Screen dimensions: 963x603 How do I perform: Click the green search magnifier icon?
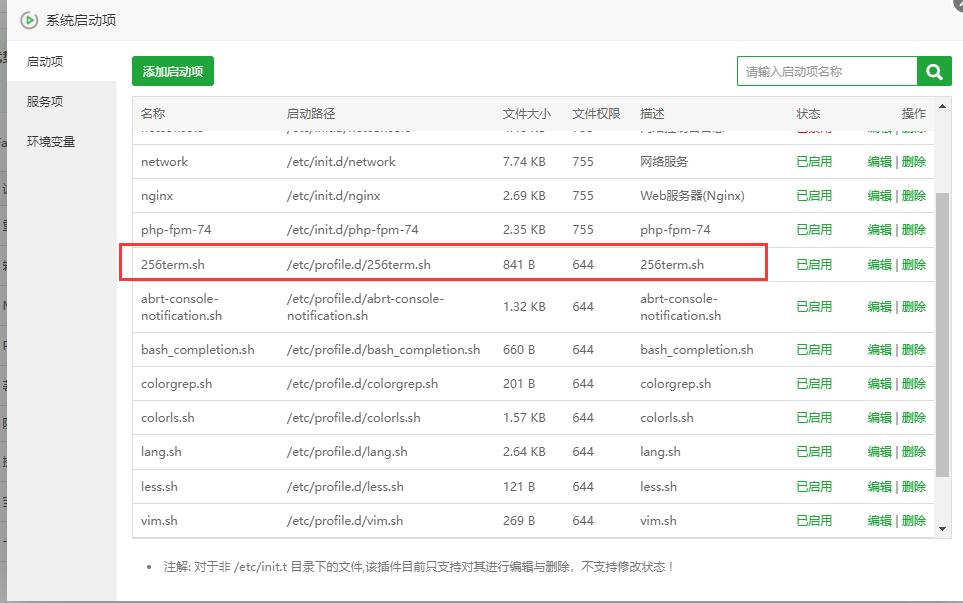[933, 71]
